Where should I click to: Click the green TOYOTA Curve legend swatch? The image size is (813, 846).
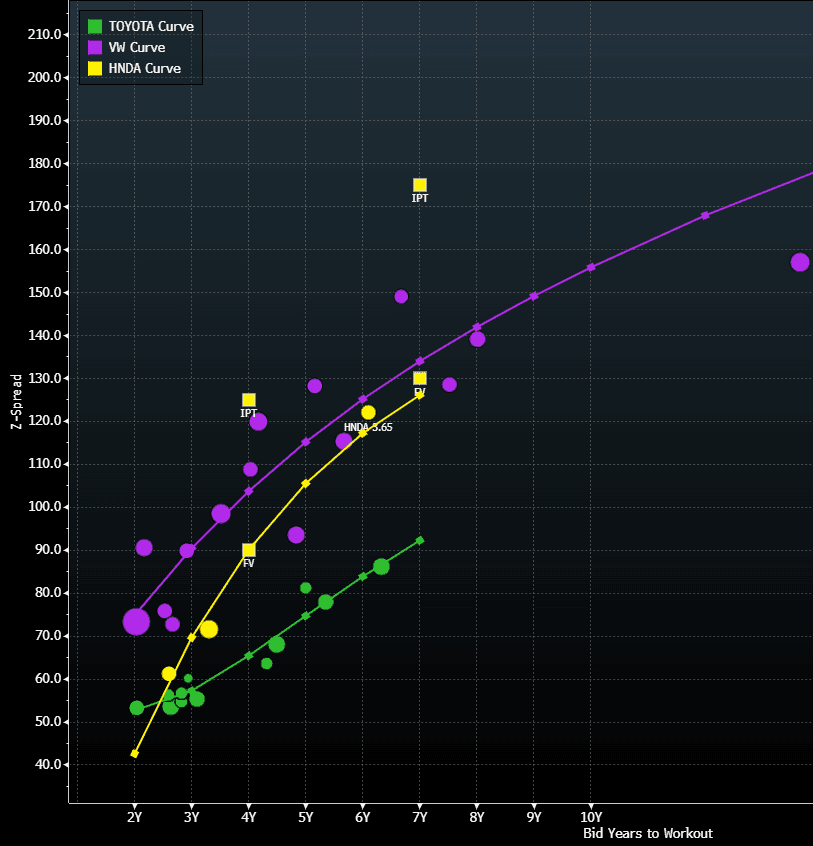point(95,26)
